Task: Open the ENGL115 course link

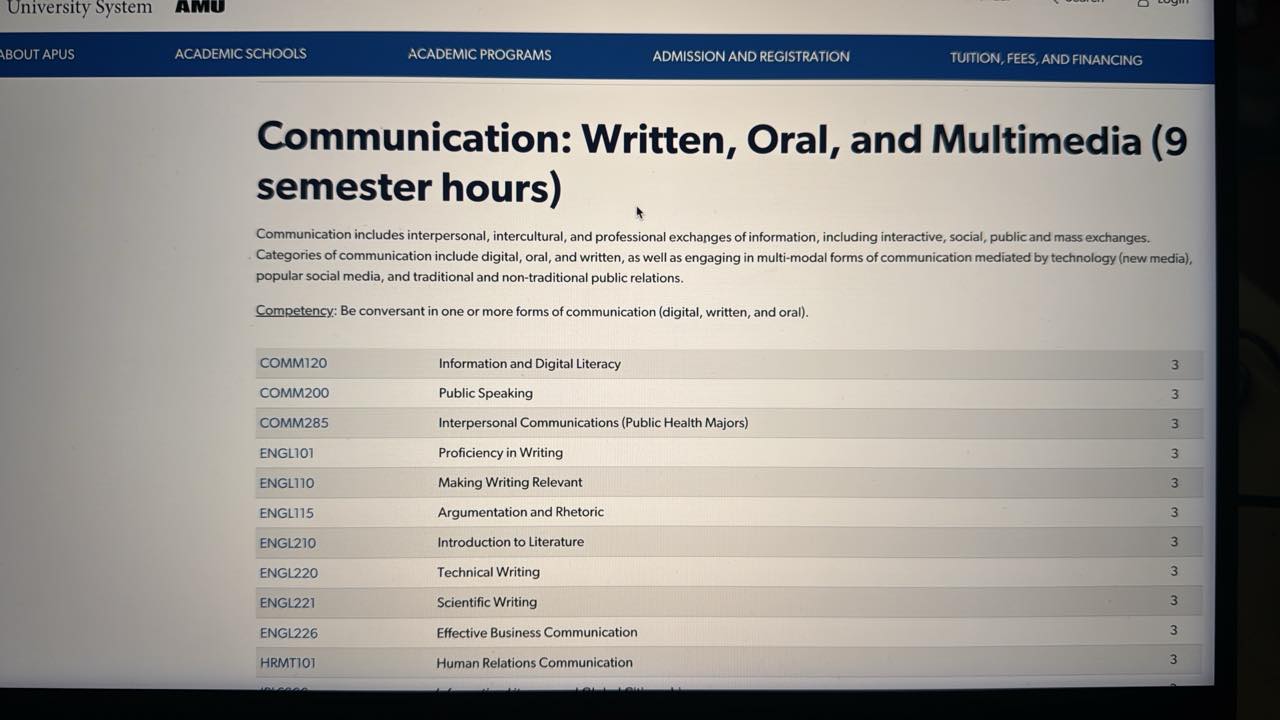Action: tap(286, 513)
